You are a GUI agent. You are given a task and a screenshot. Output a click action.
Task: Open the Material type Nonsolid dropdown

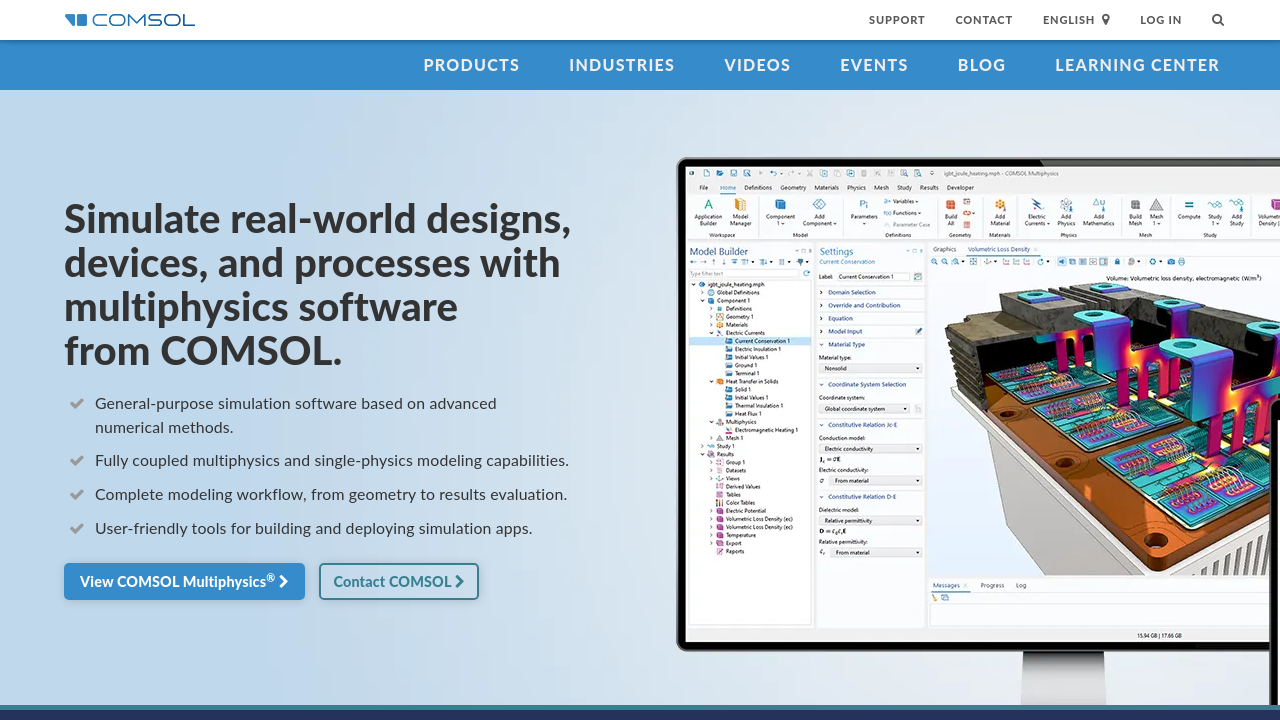point(870,368)
